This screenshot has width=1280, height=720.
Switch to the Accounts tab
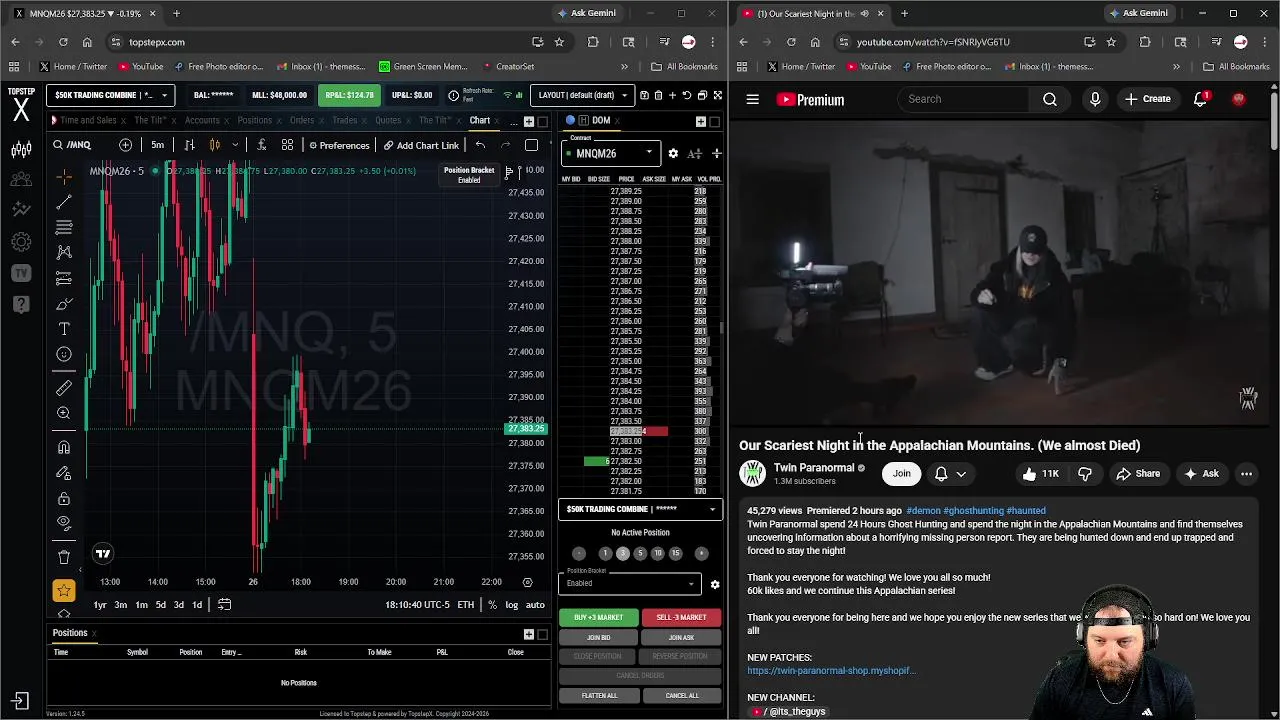tap(201, 120)
